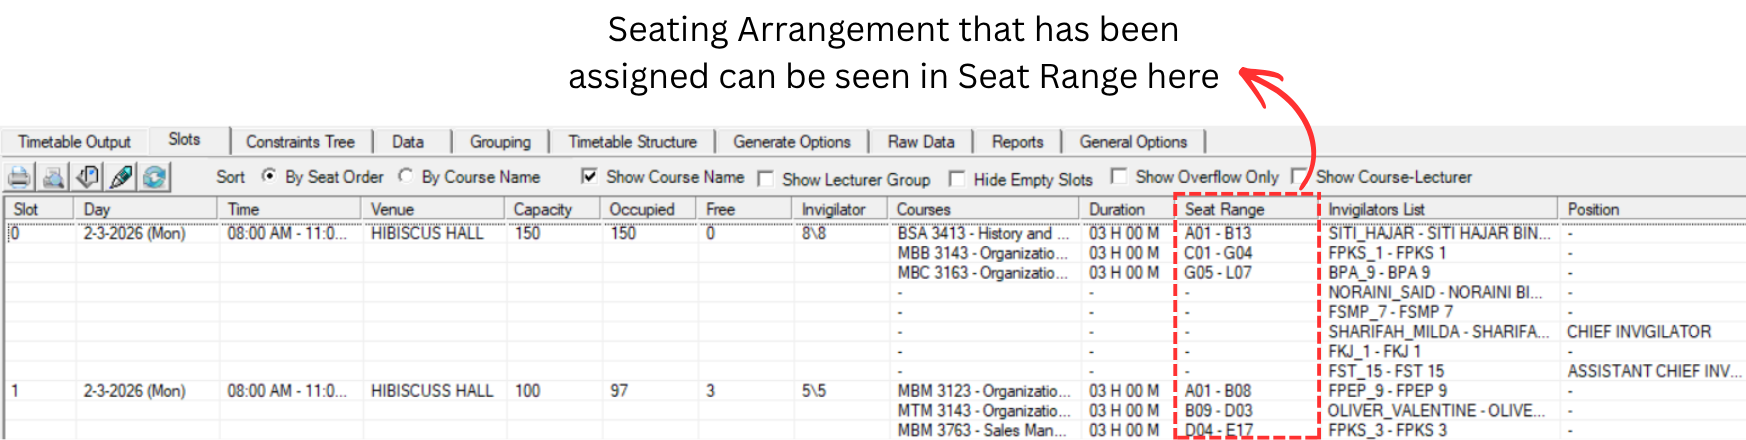The height and width of the screenshot is (440, 1746).
Task: Click invigilator FSMP_7 - FSMP 7
Action: click(1390, 312)
